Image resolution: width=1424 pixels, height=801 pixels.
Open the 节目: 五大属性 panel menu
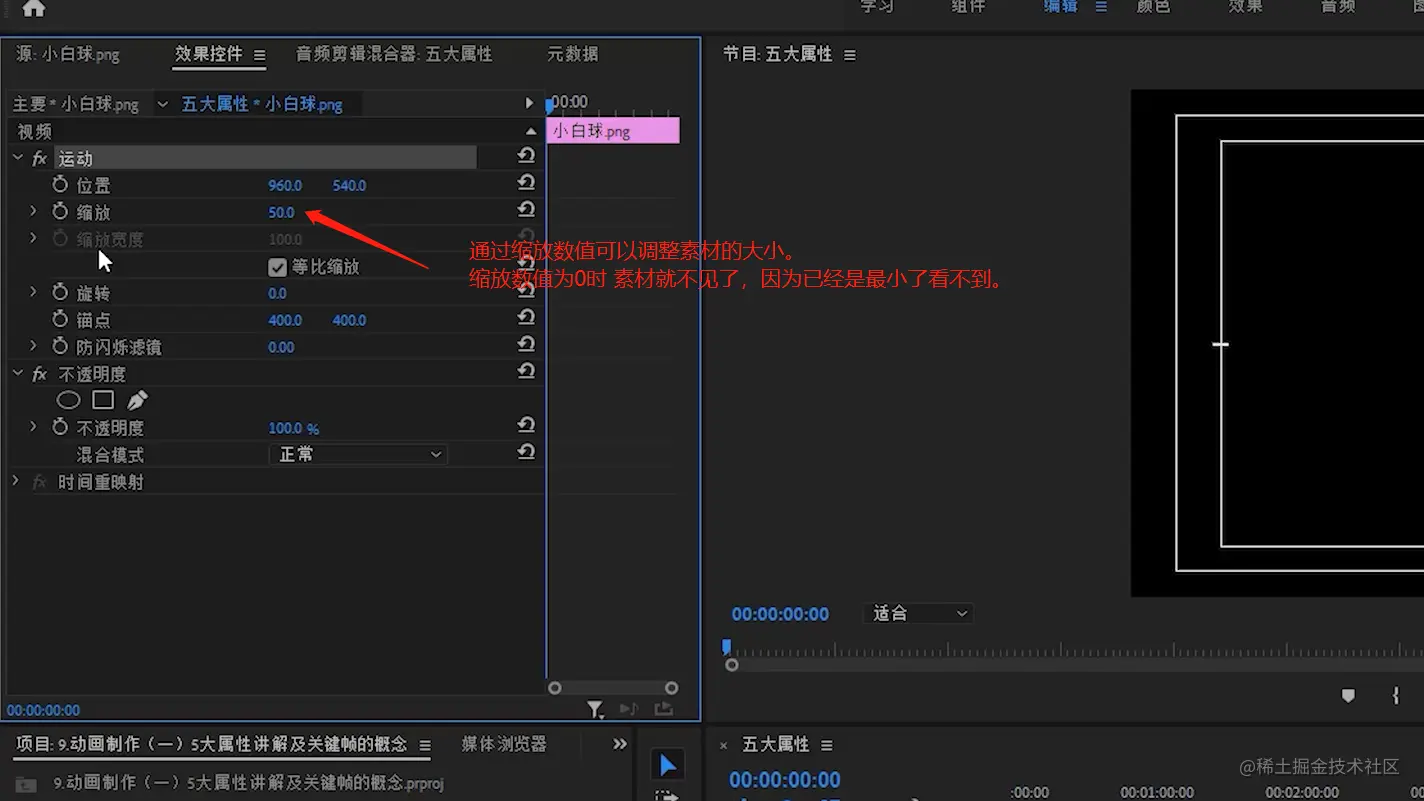[x=849, y=56]
